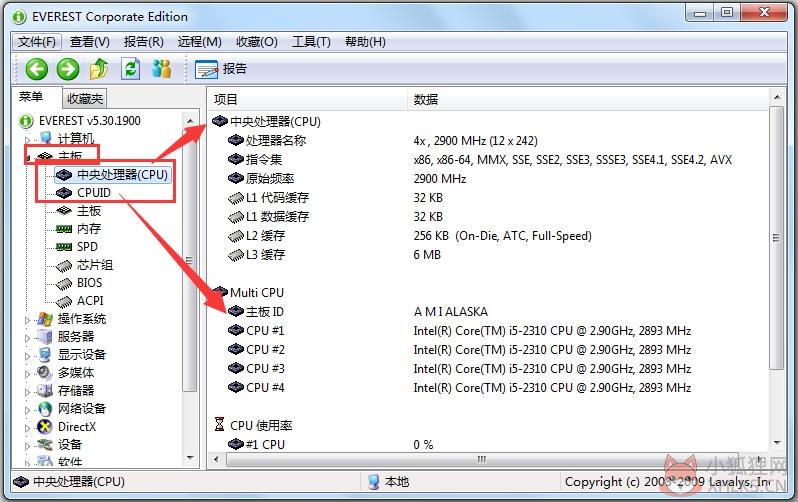Click the data panel vertical scrollbar thumb
This screenshot has width=798, height=502.
pyautogui.click(x=776, y=237)
